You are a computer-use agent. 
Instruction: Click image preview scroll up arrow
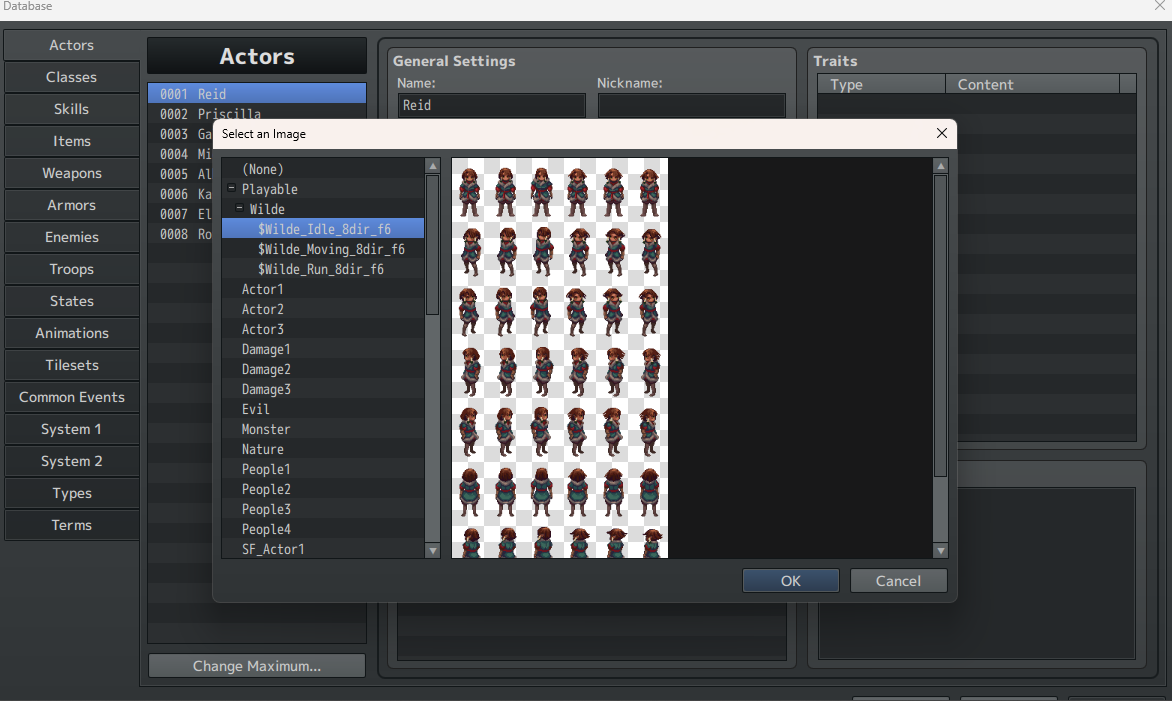[x=941, y=166]
